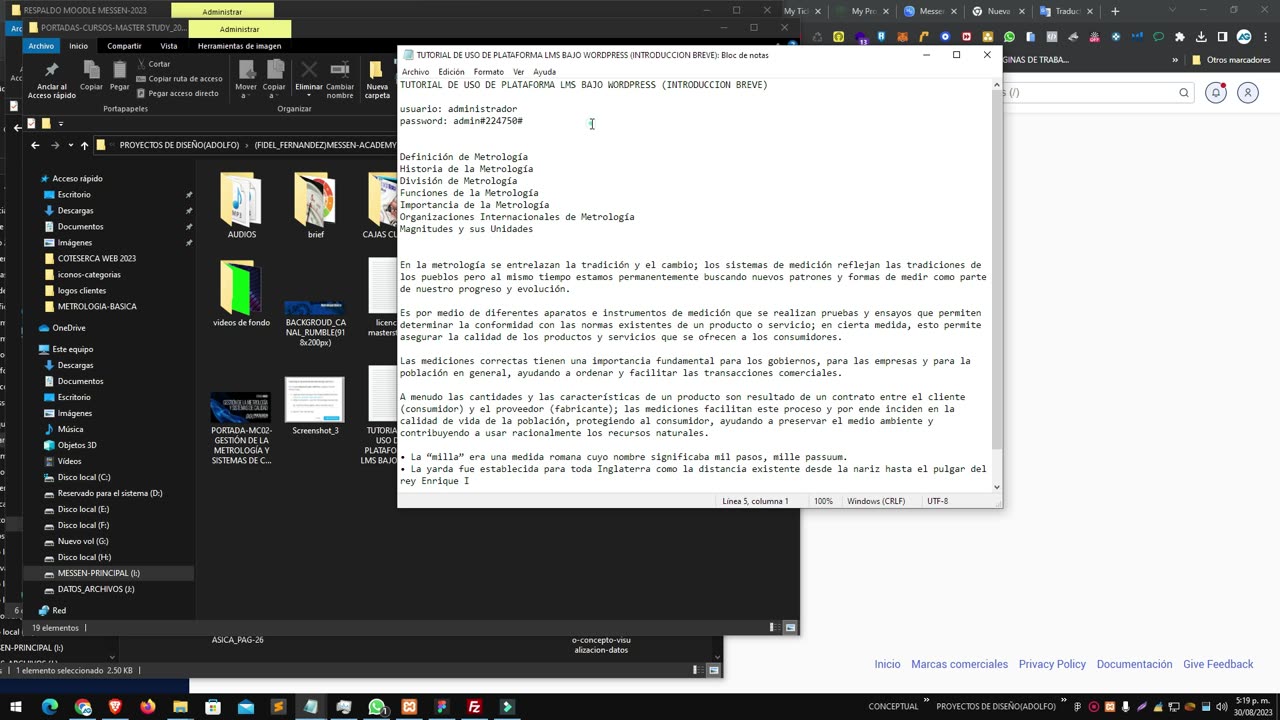The image size is (1280, 720).
Task: Click the Nueva carpeta icon
Action: pos(377,70)
